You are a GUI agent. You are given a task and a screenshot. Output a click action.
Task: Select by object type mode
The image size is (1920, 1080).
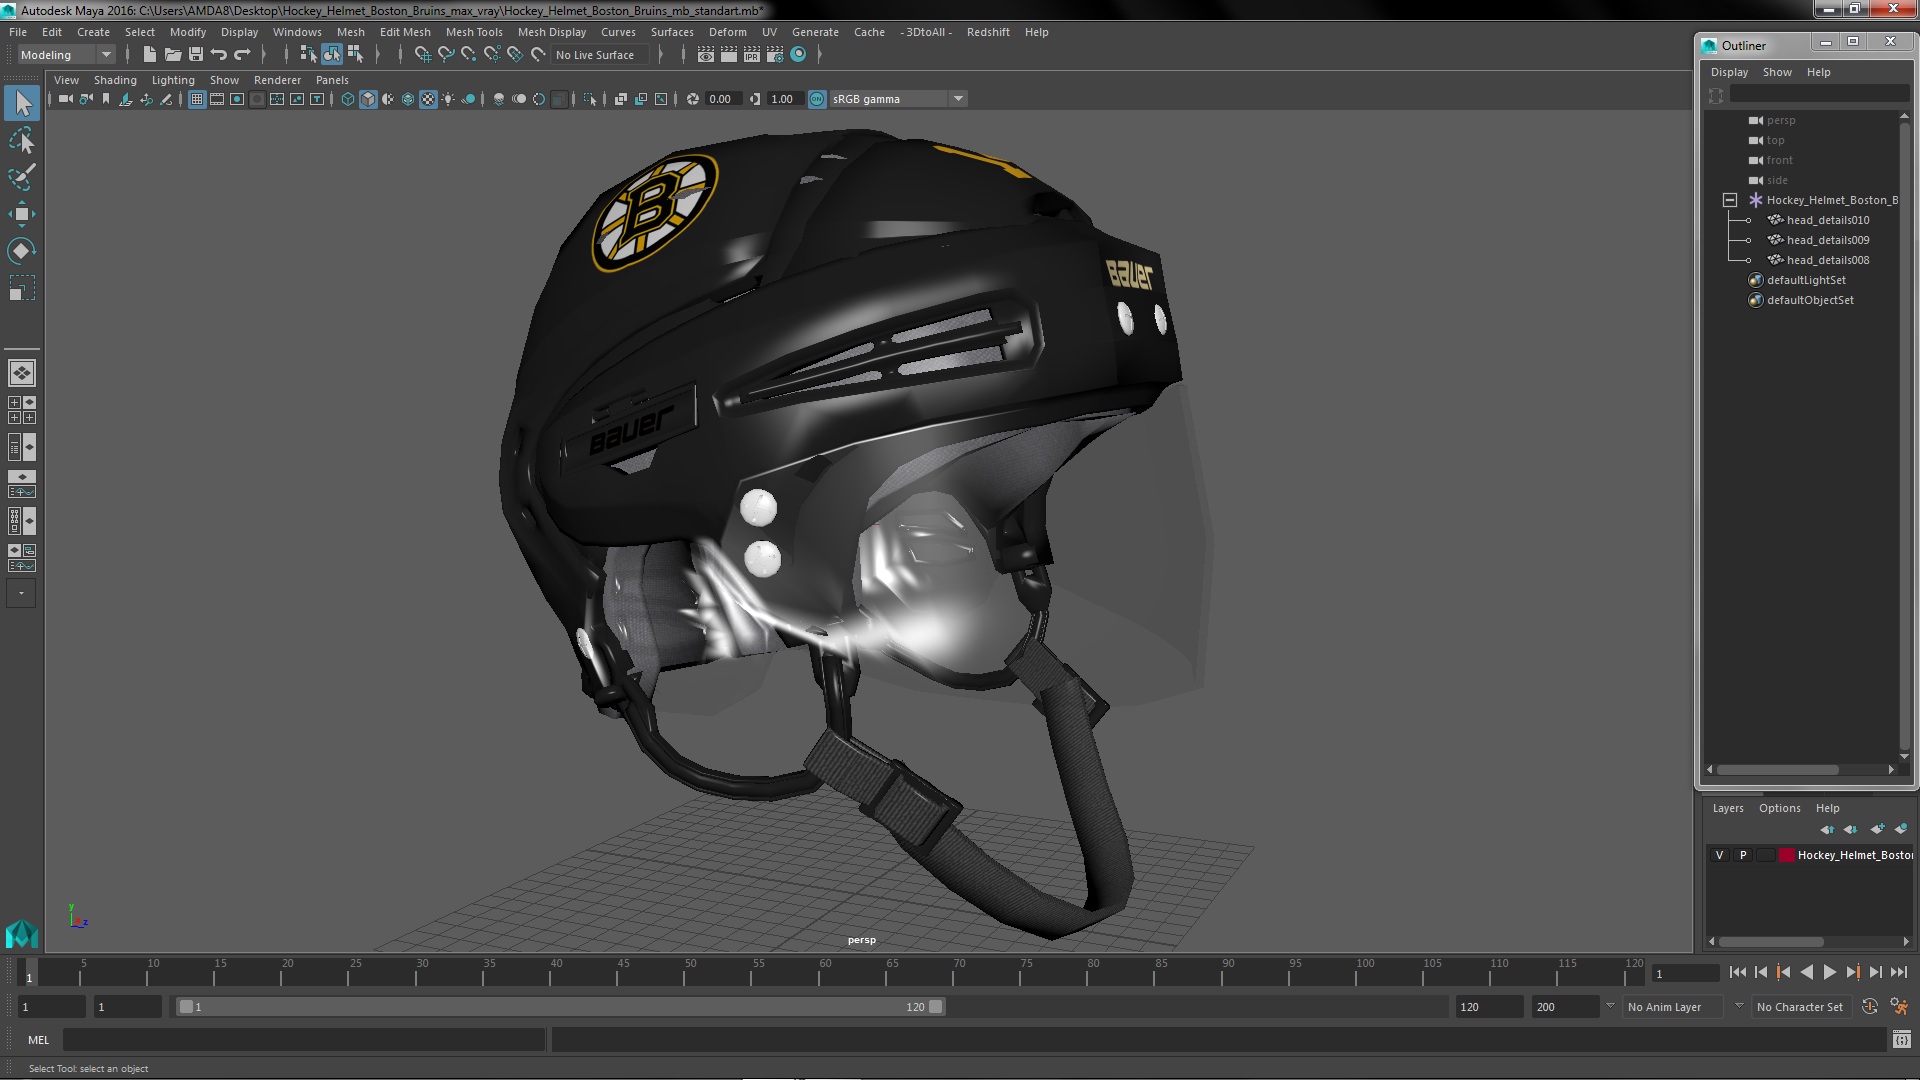(x=331, y=55)
